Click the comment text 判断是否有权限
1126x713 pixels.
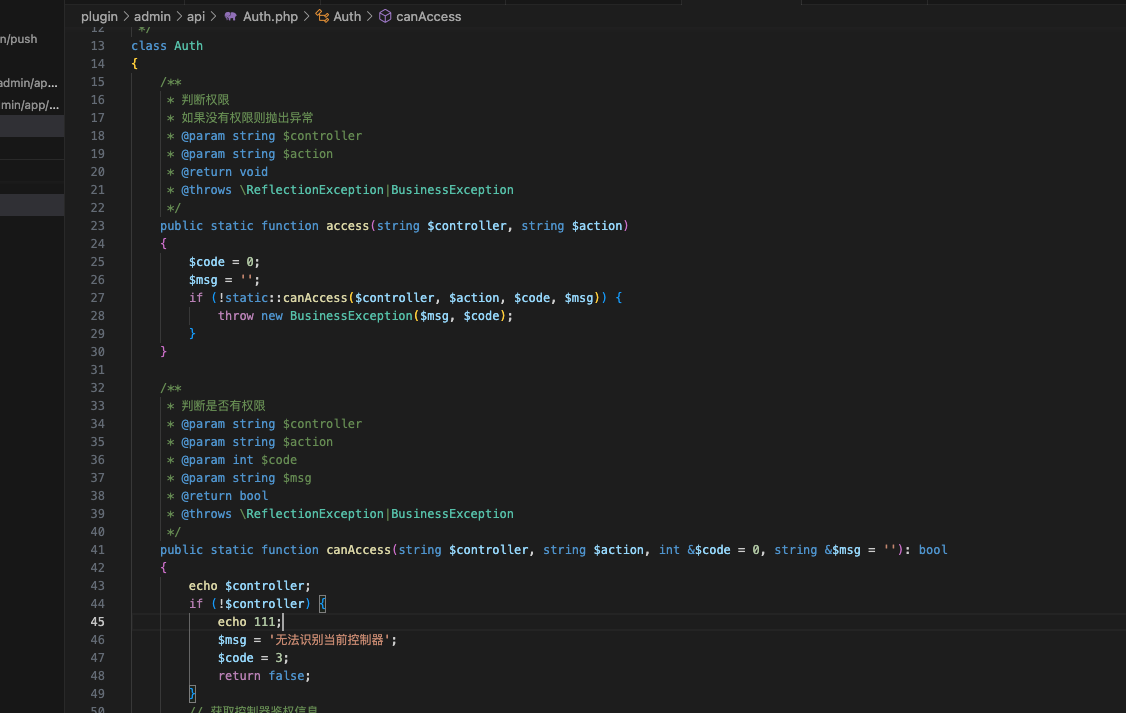tap(223, 406)
